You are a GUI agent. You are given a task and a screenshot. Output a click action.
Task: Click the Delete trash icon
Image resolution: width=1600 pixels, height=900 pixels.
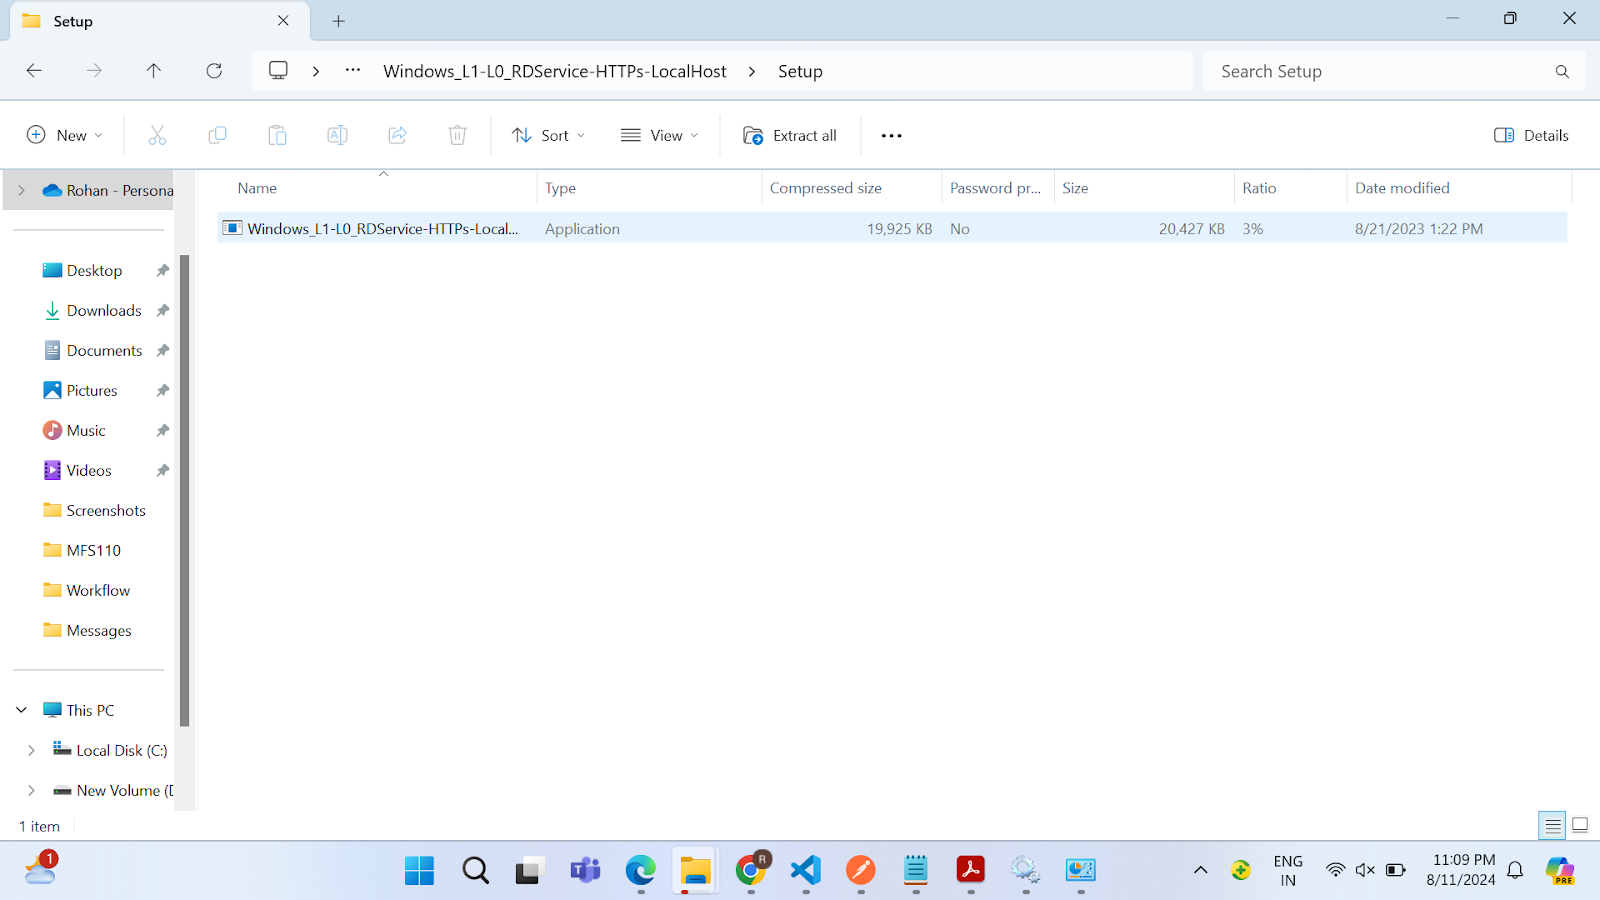(457, 135)
